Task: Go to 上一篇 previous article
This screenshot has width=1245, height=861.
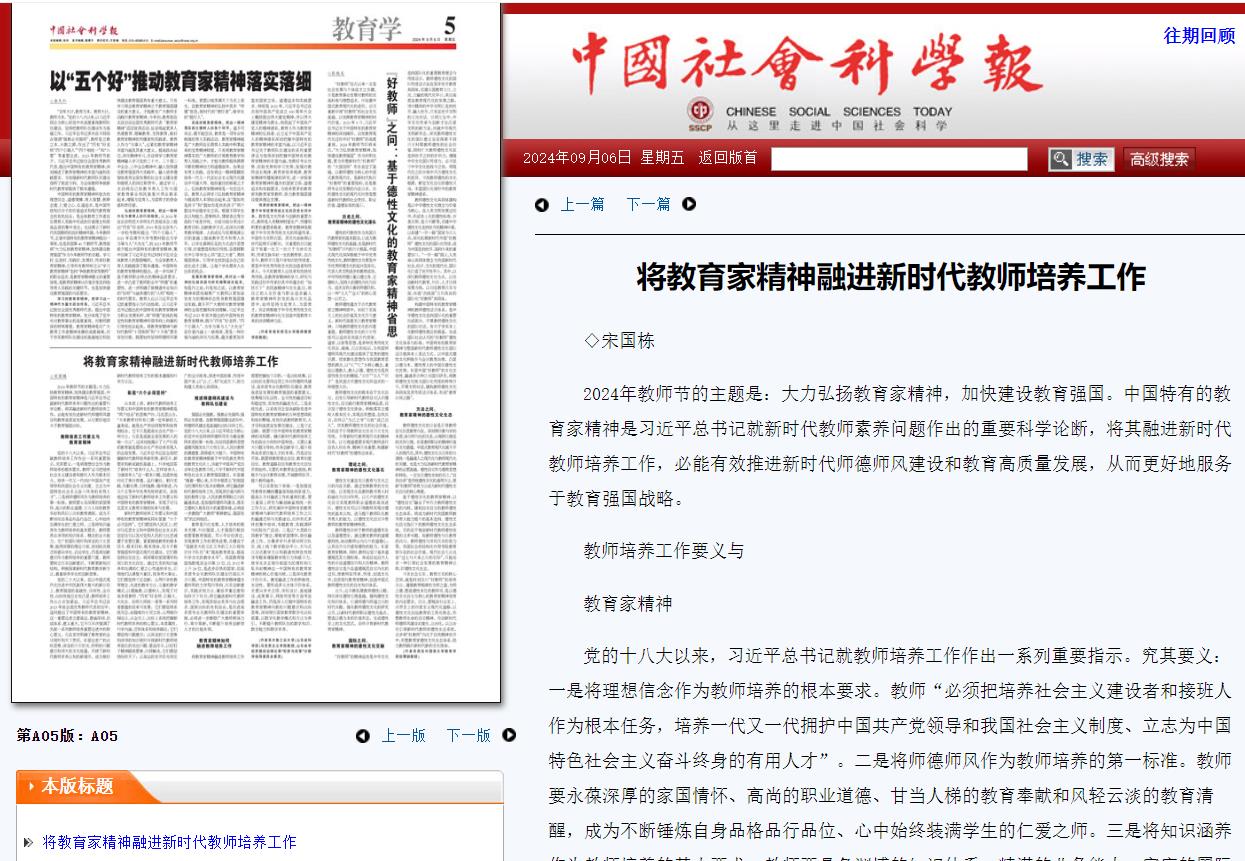Action: pyautogui.click(x=582, y=204)
